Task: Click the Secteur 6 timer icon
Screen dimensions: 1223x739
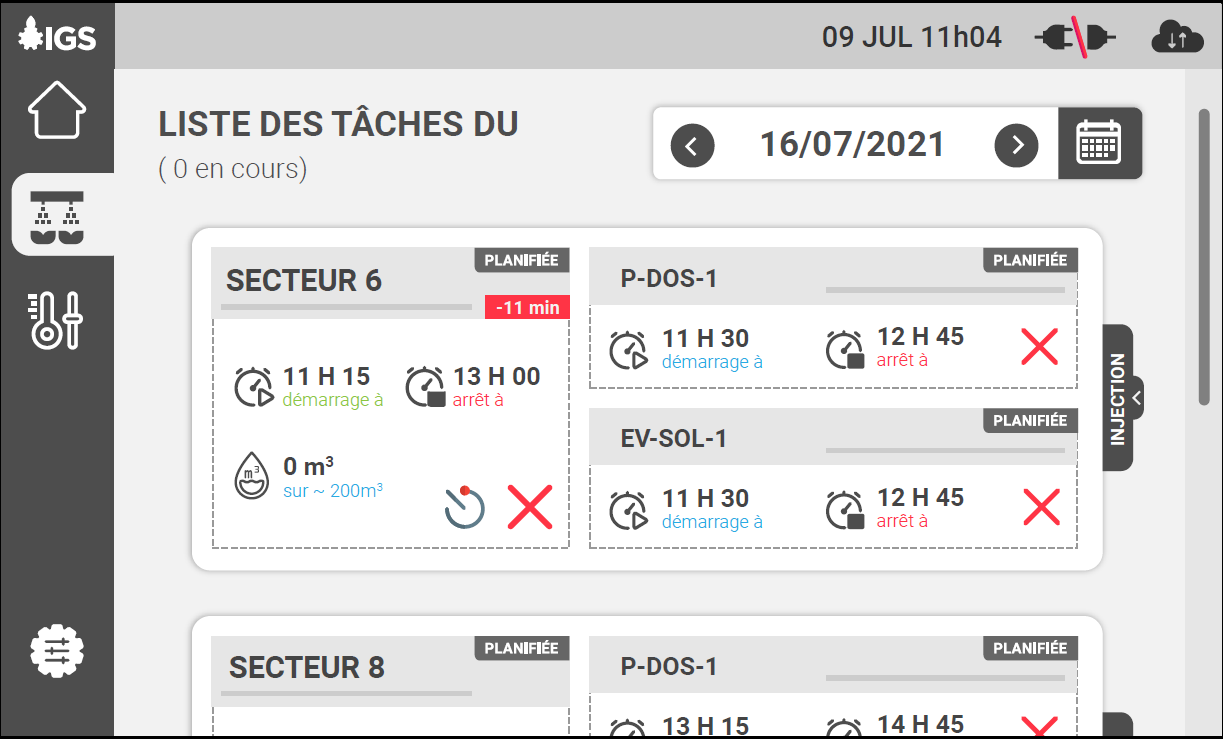Action: click(x=465, y=506)
